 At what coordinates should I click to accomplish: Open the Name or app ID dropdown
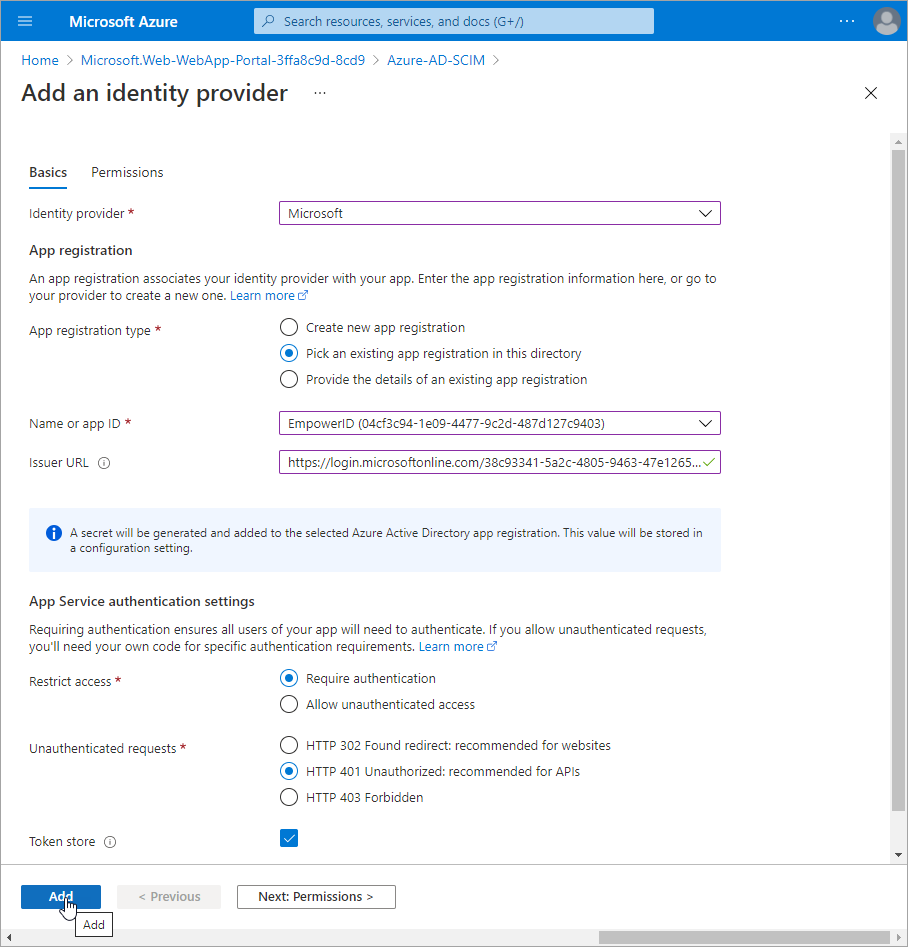pos(499,423)
